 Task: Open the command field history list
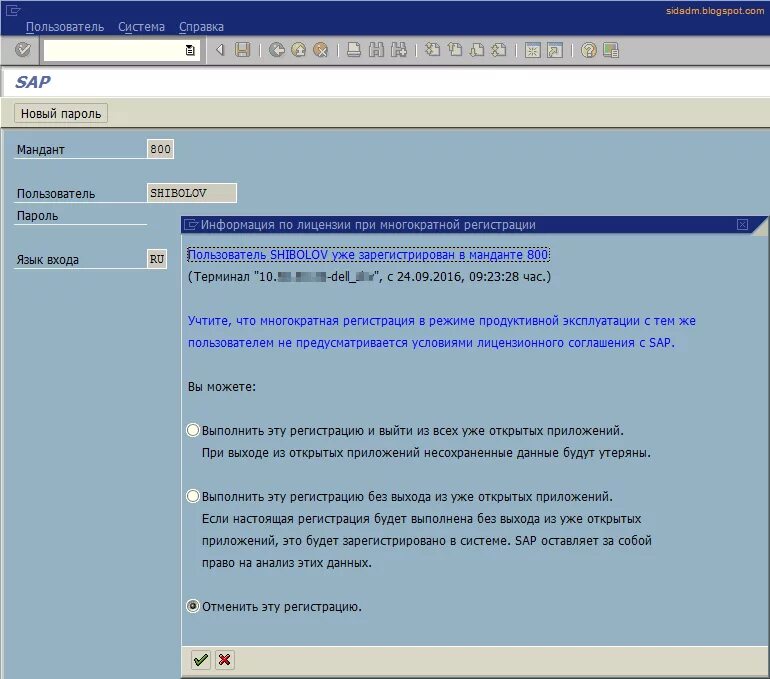tap(190, 50)
